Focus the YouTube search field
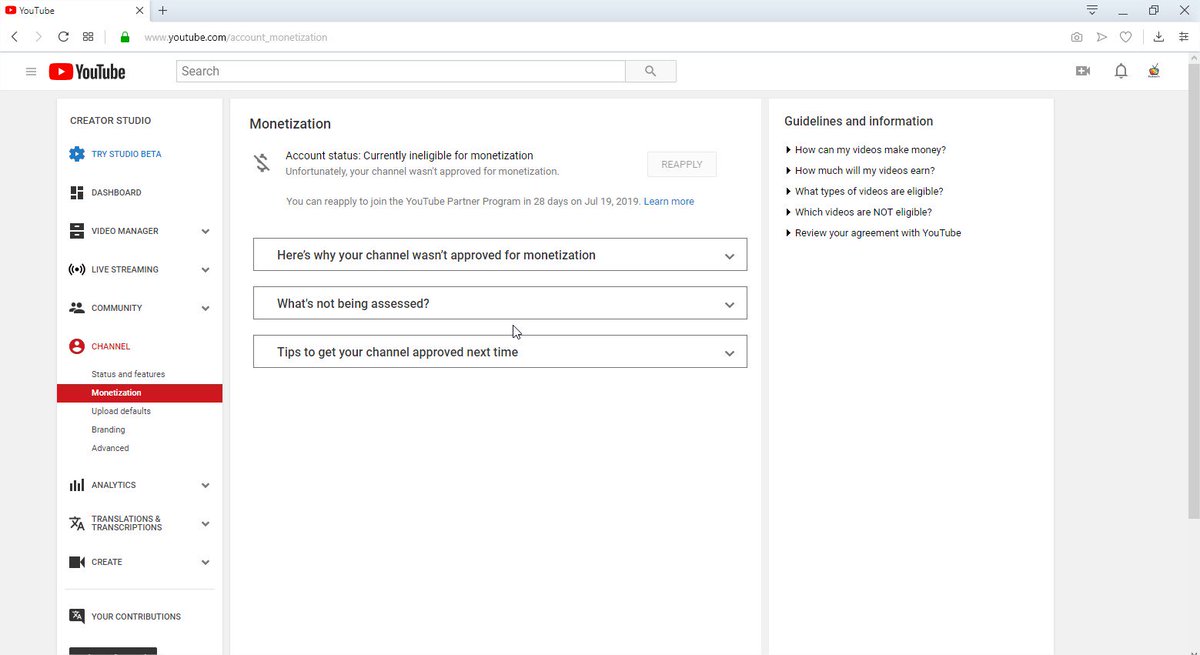 coord(400,71)
